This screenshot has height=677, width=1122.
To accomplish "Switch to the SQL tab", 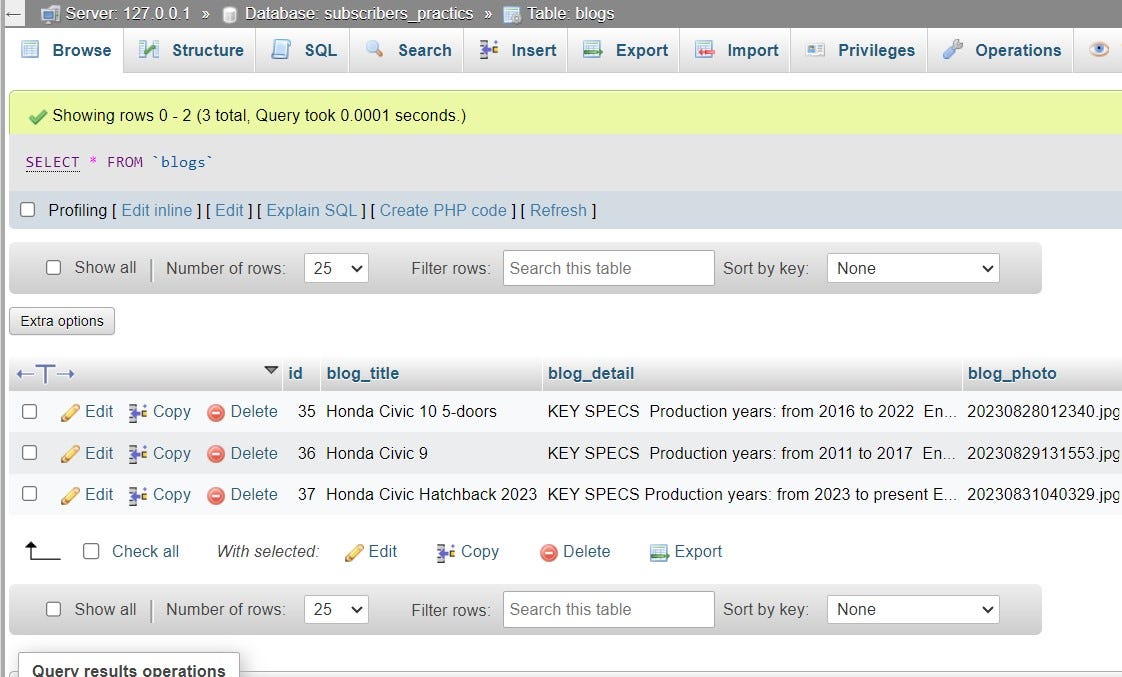I will [x=303, y=50].
